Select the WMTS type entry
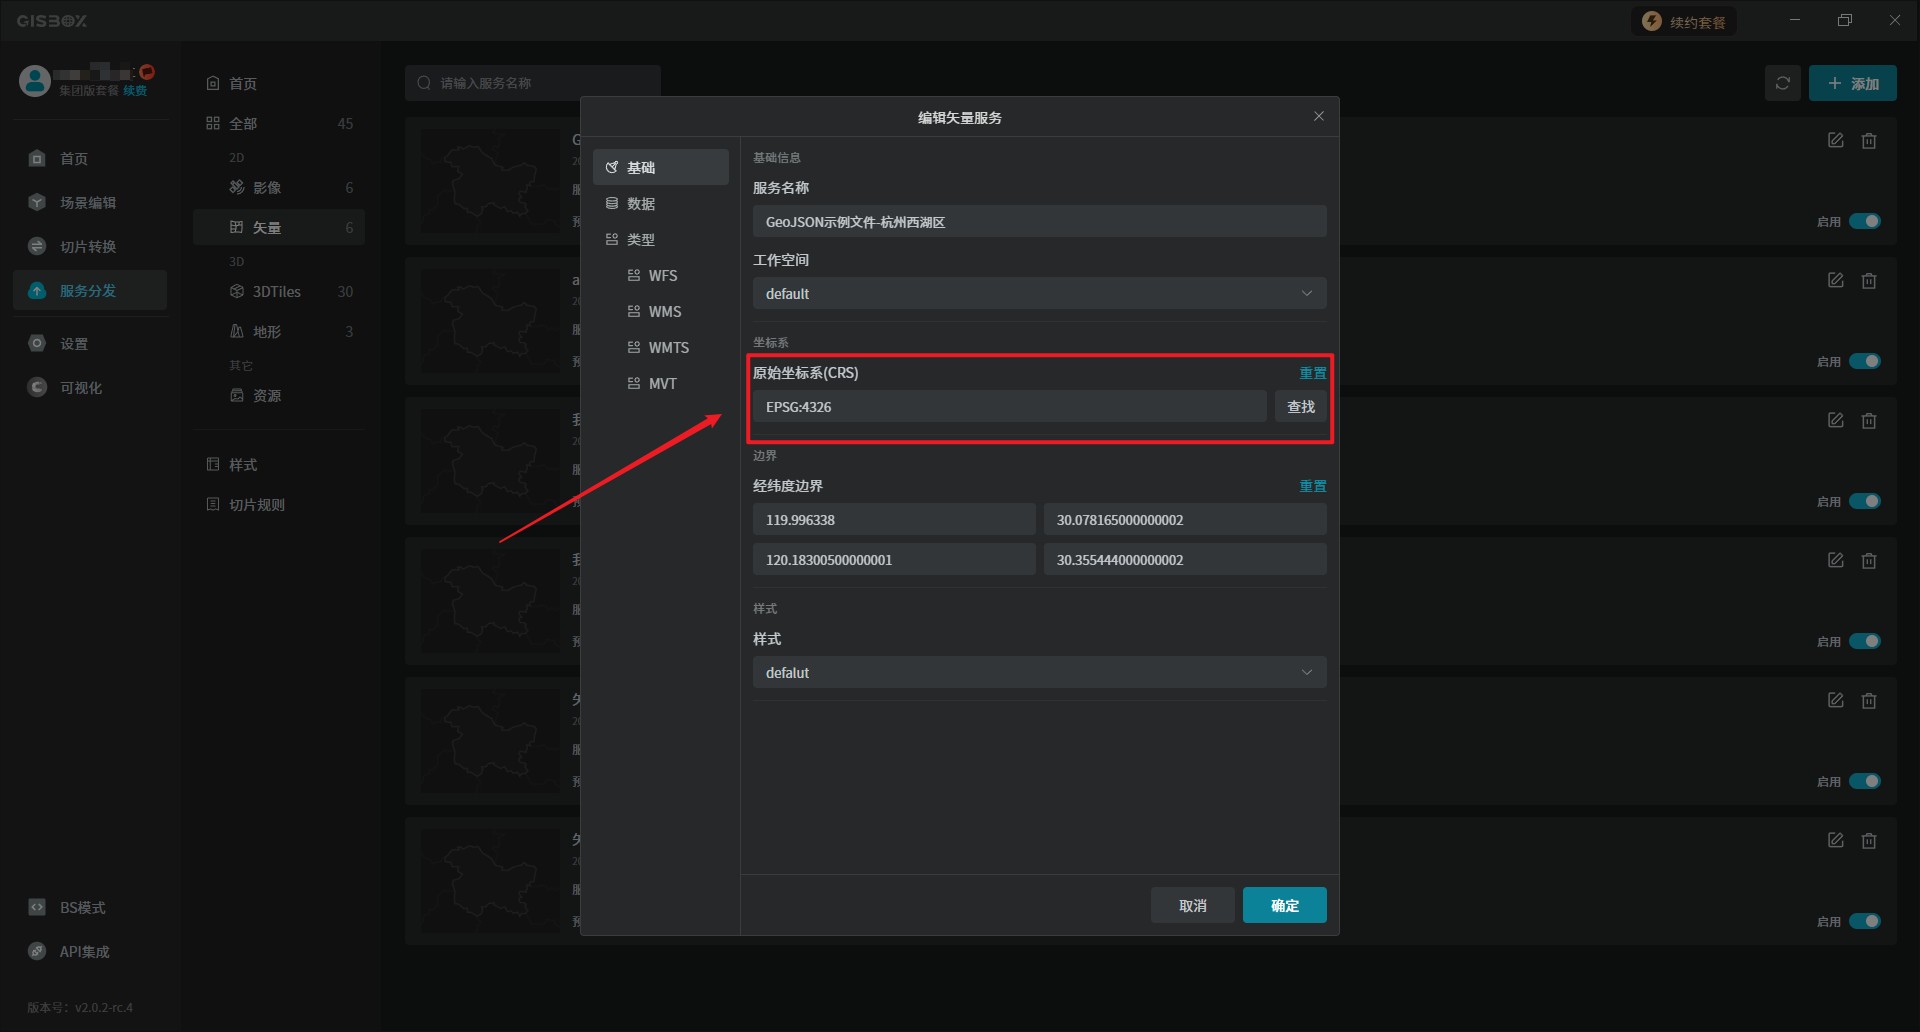The image size is (1920, 1032). [668, 348]
